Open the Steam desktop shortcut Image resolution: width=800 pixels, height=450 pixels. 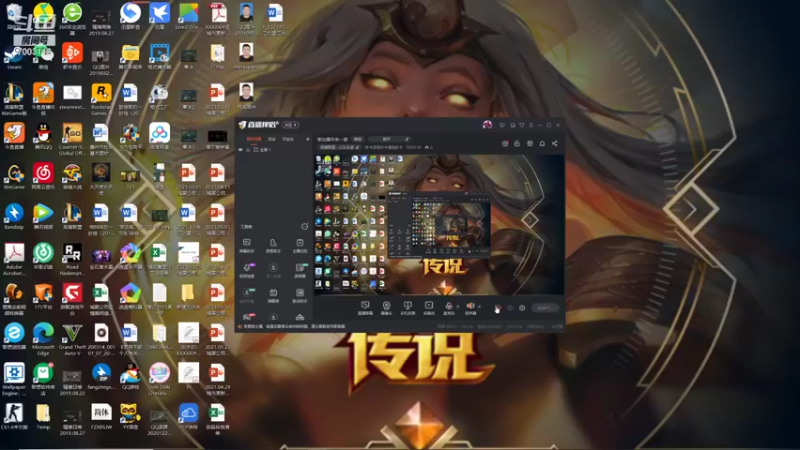(14, 57)
